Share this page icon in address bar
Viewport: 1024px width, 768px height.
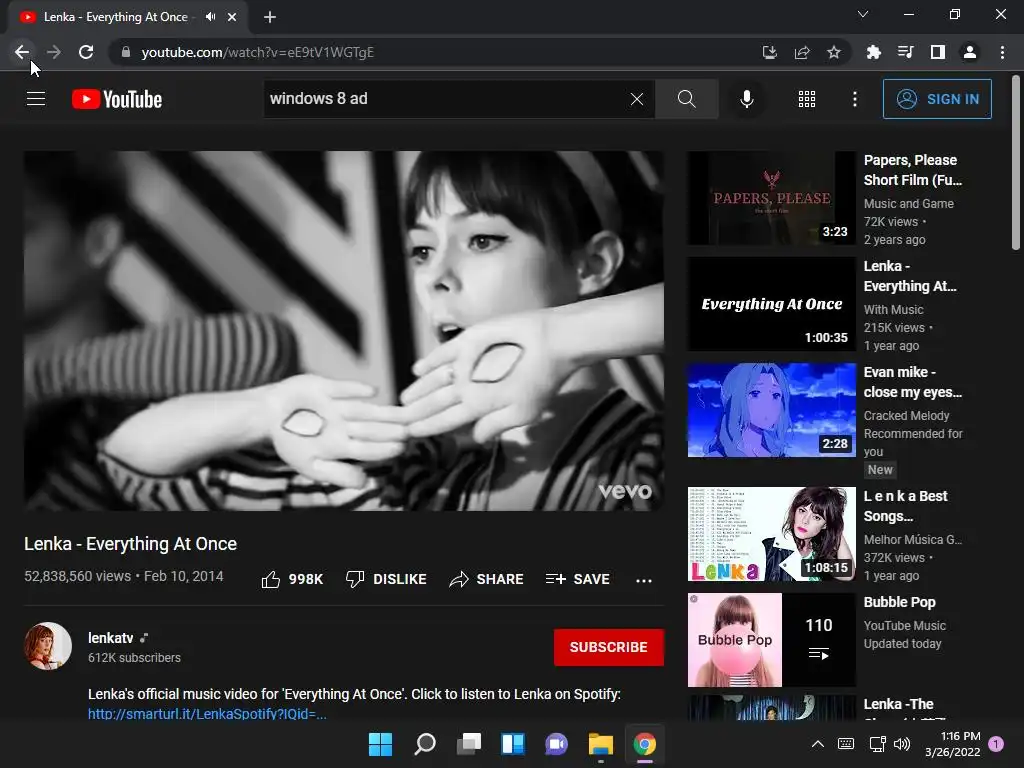pyautogui.click(x=802, y=52)
